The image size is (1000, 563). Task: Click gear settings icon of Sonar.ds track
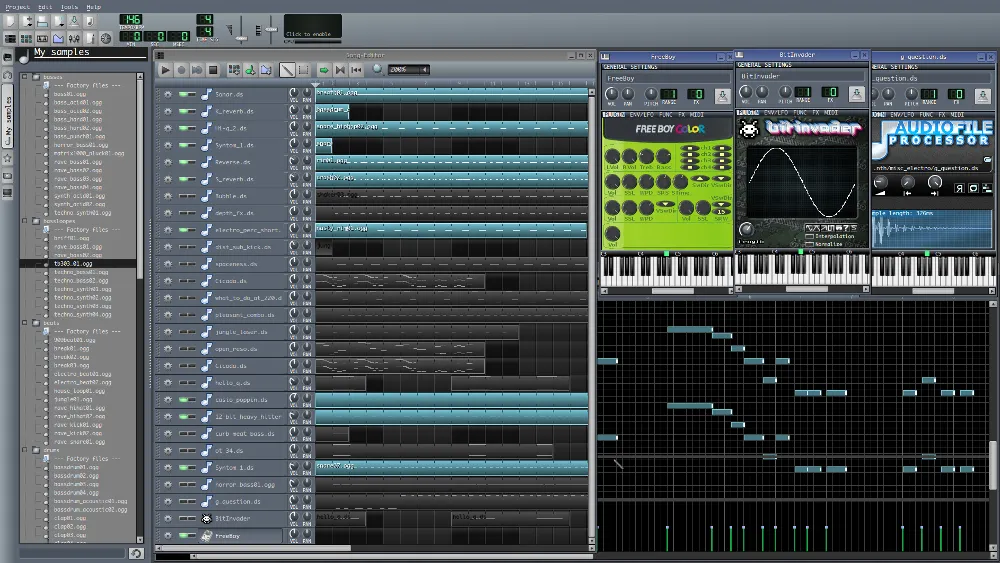(x=168, y=94)
